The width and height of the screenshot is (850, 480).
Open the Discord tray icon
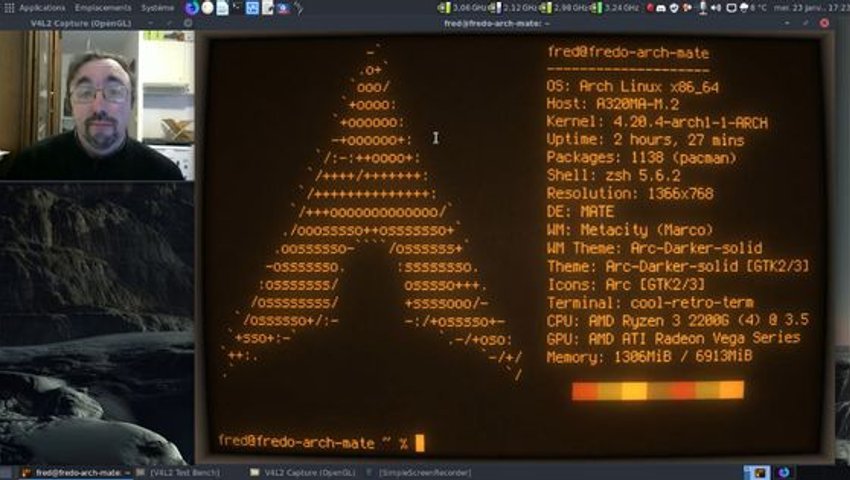[661, 8]
